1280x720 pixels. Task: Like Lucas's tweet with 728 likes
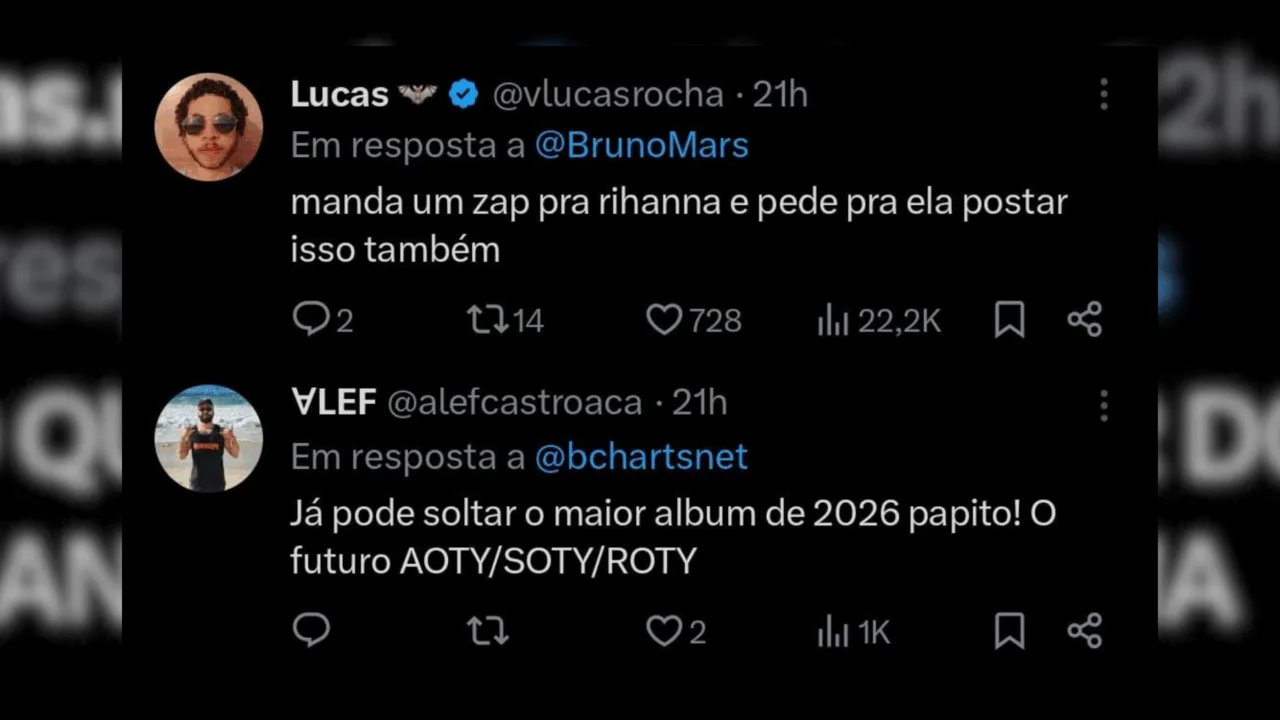pos(663,320)
